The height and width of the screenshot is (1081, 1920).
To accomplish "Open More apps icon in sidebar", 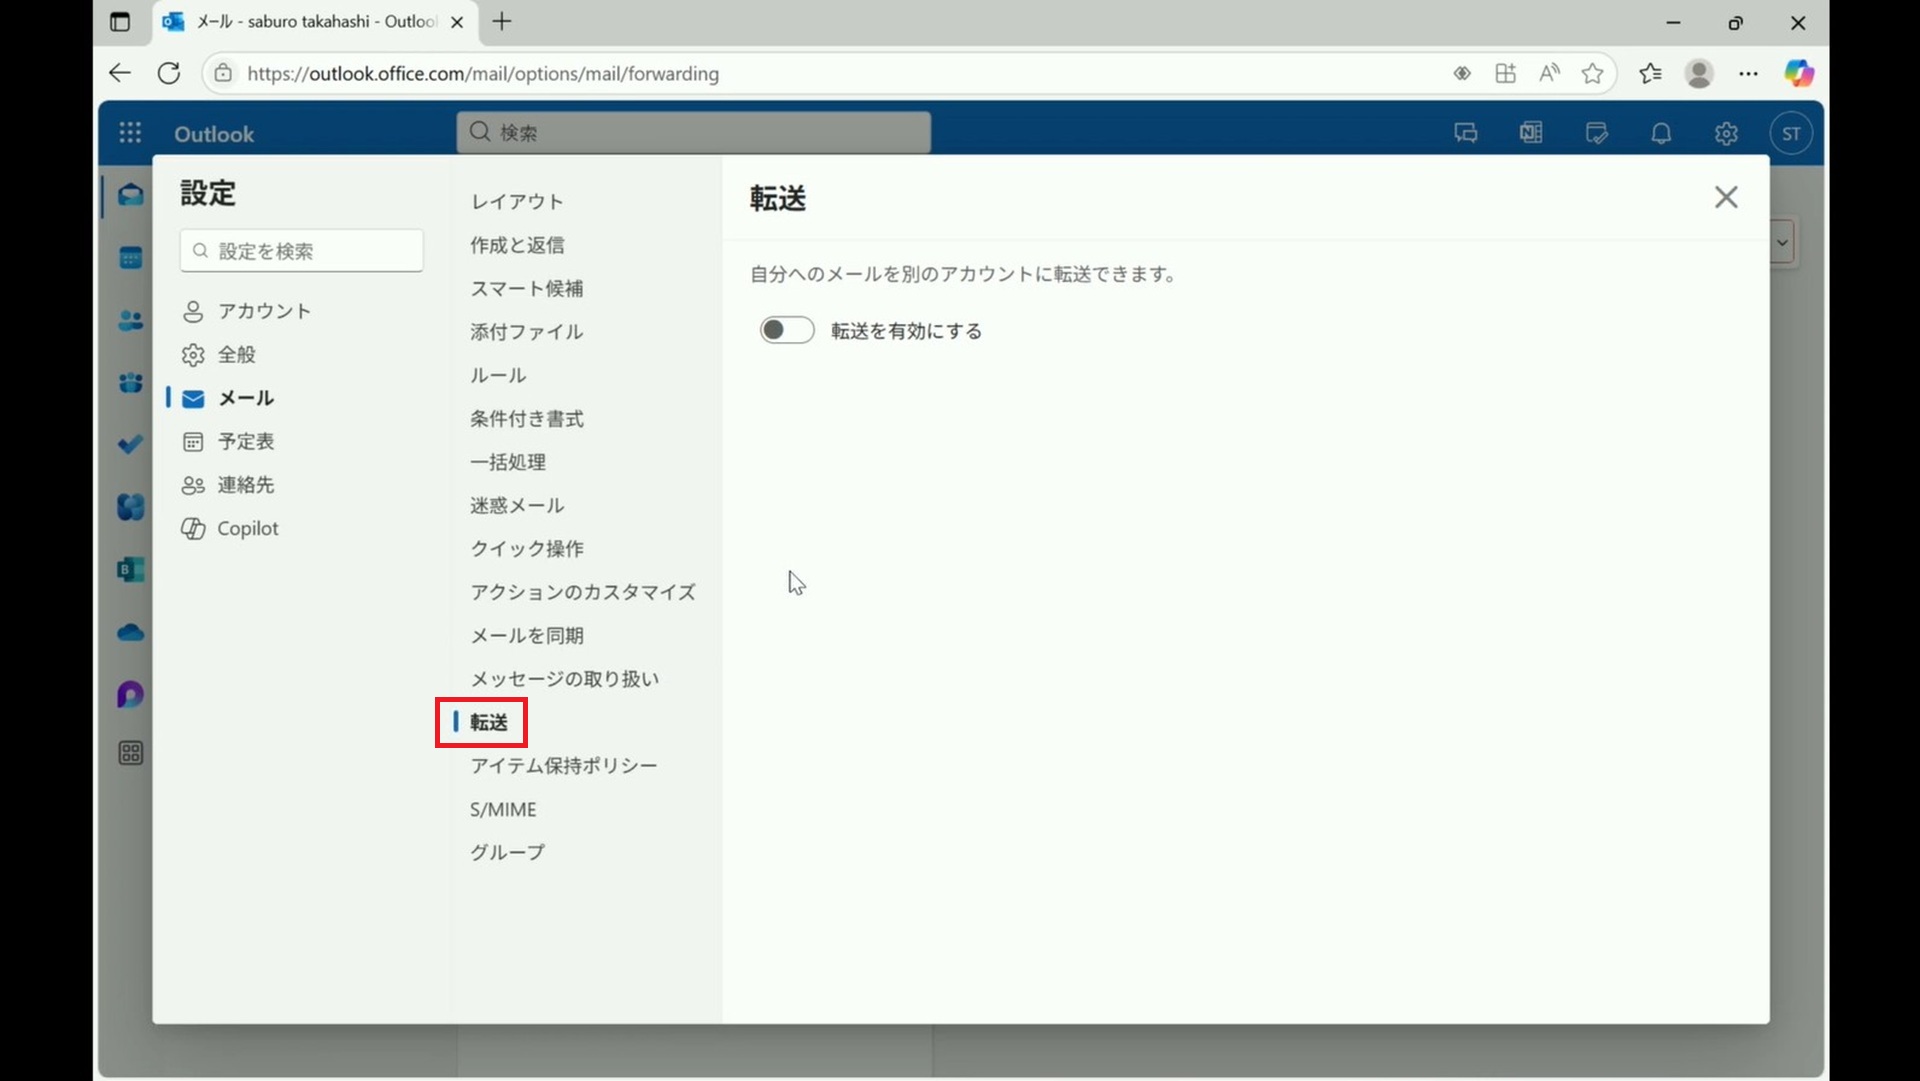I will (x=131, y=753).
